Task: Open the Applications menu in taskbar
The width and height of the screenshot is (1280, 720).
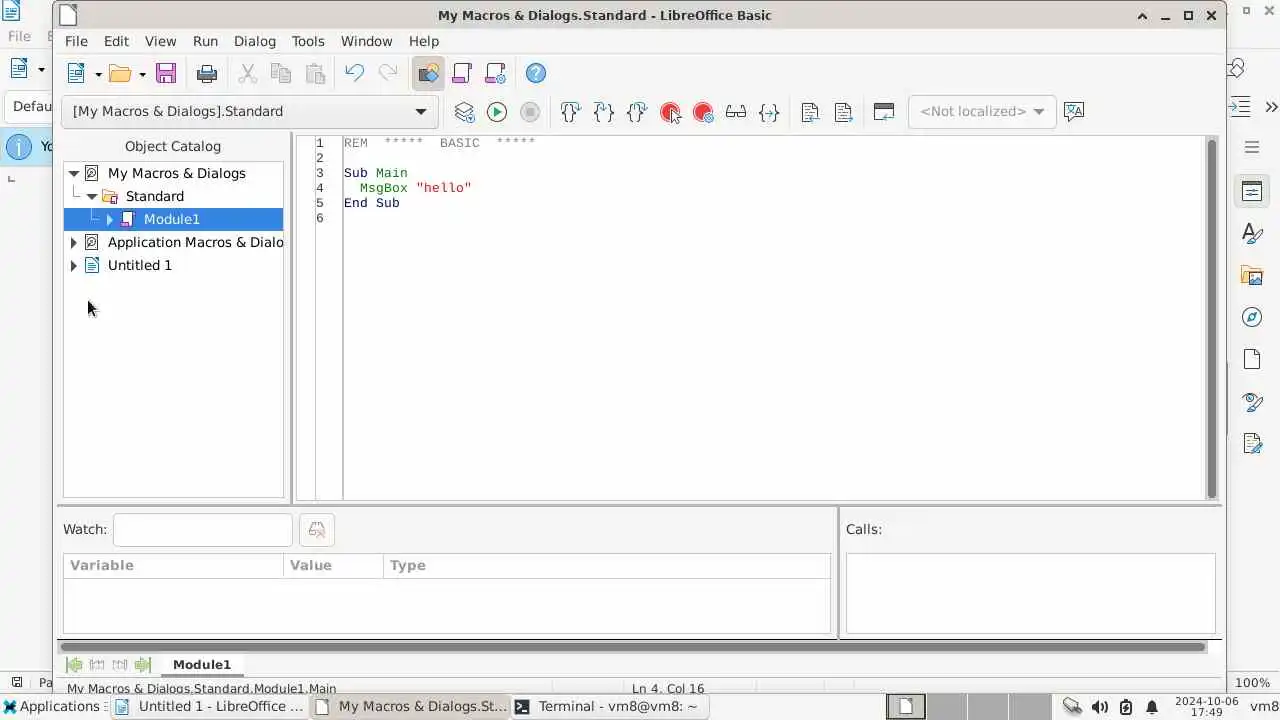Action: 52,706
